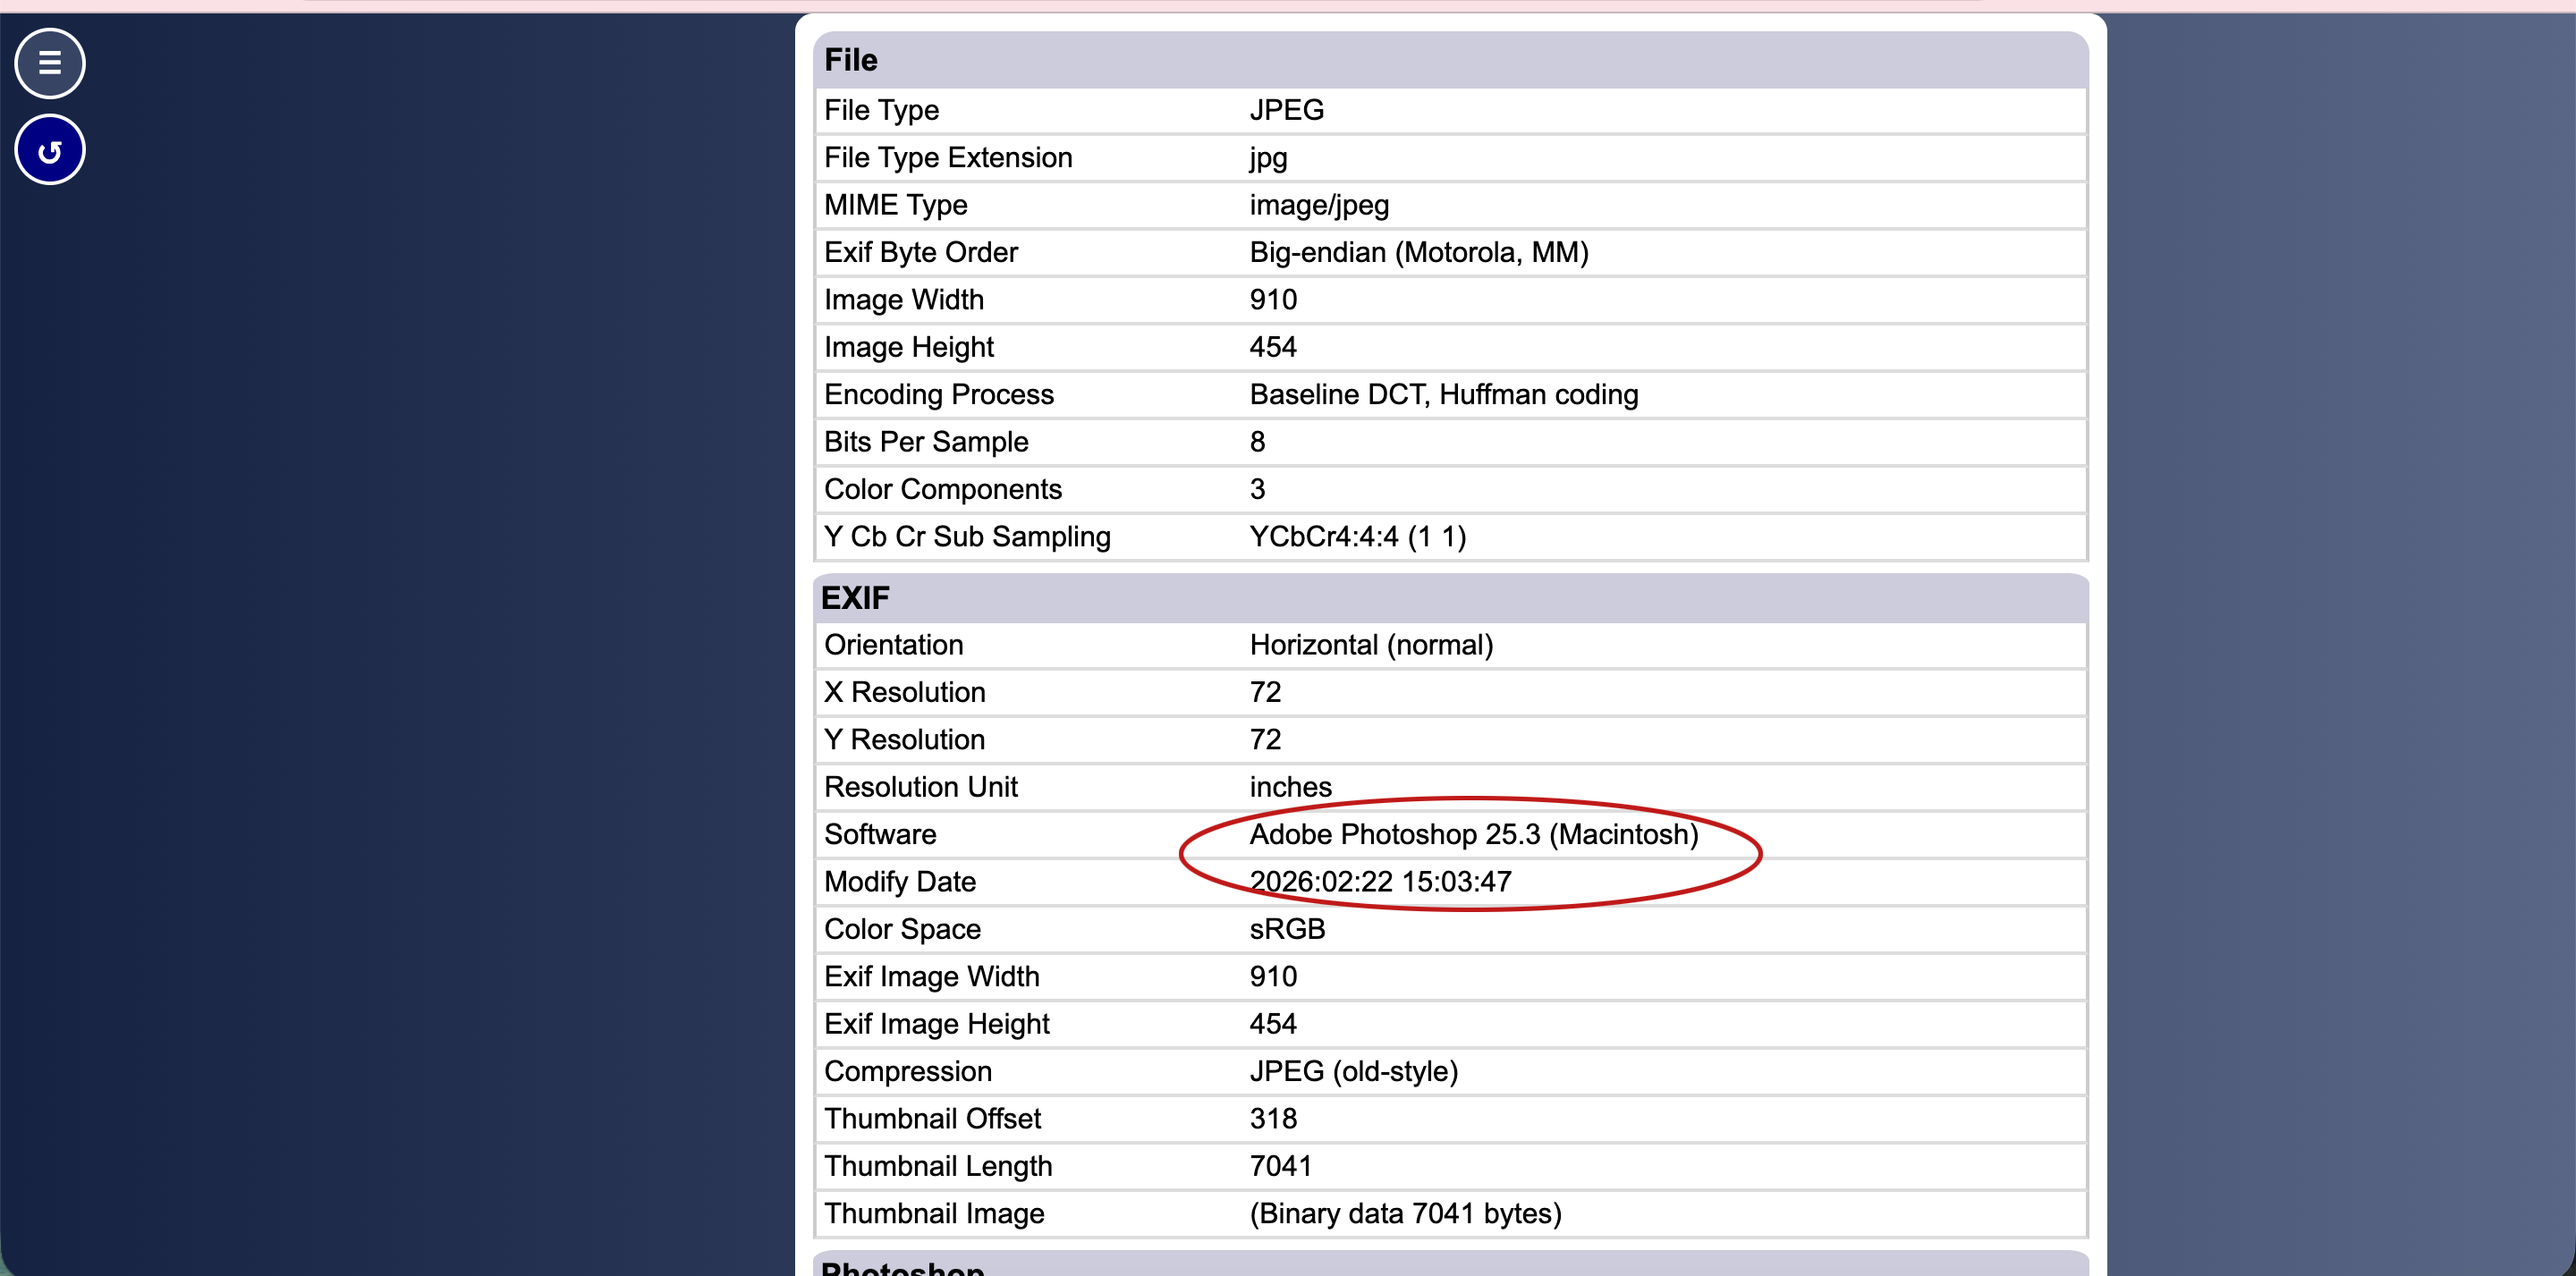2576x1276 pixels.
Task: Click the reset/refresh circular button
Action: point(49,148)
